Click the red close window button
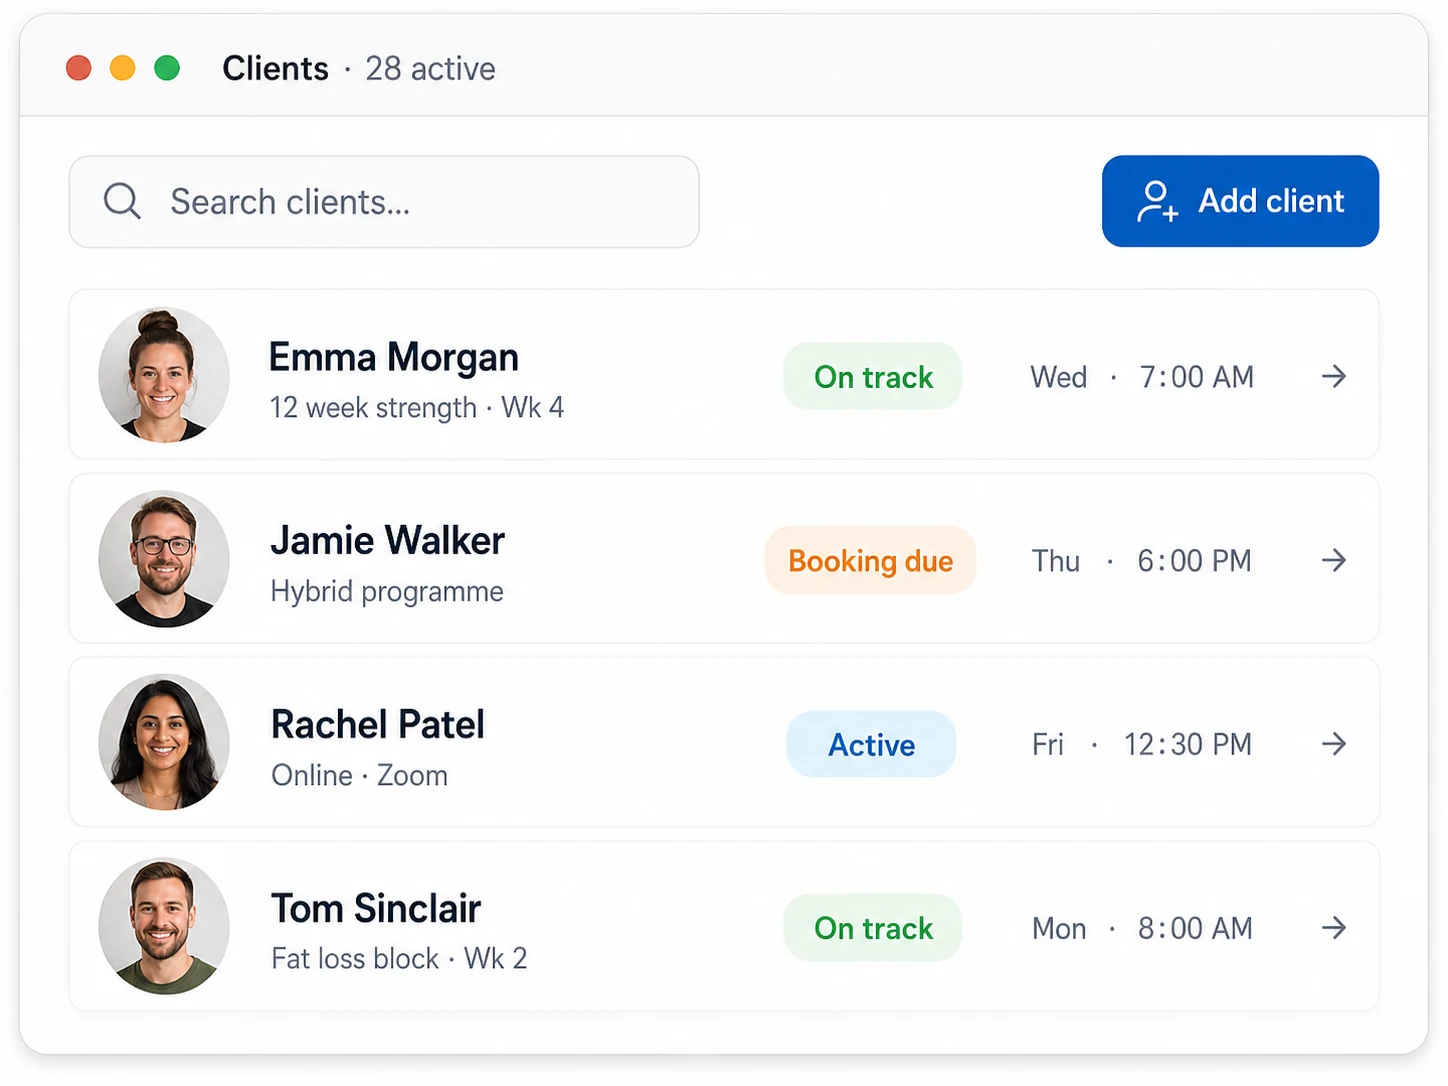This screenshot has height=1086, width=1448. point(79,68)
